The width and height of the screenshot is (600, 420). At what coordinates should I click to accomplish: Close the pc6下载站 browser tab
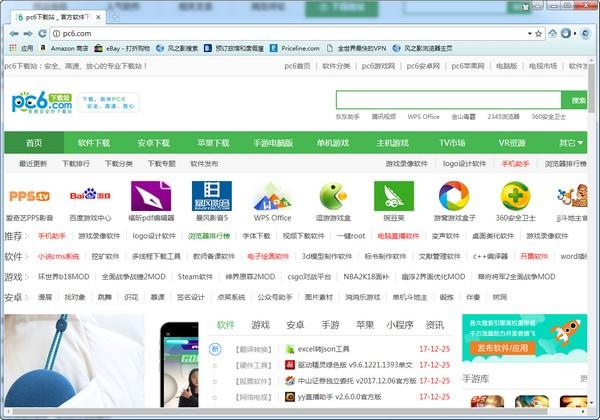[x=98, y=17]
